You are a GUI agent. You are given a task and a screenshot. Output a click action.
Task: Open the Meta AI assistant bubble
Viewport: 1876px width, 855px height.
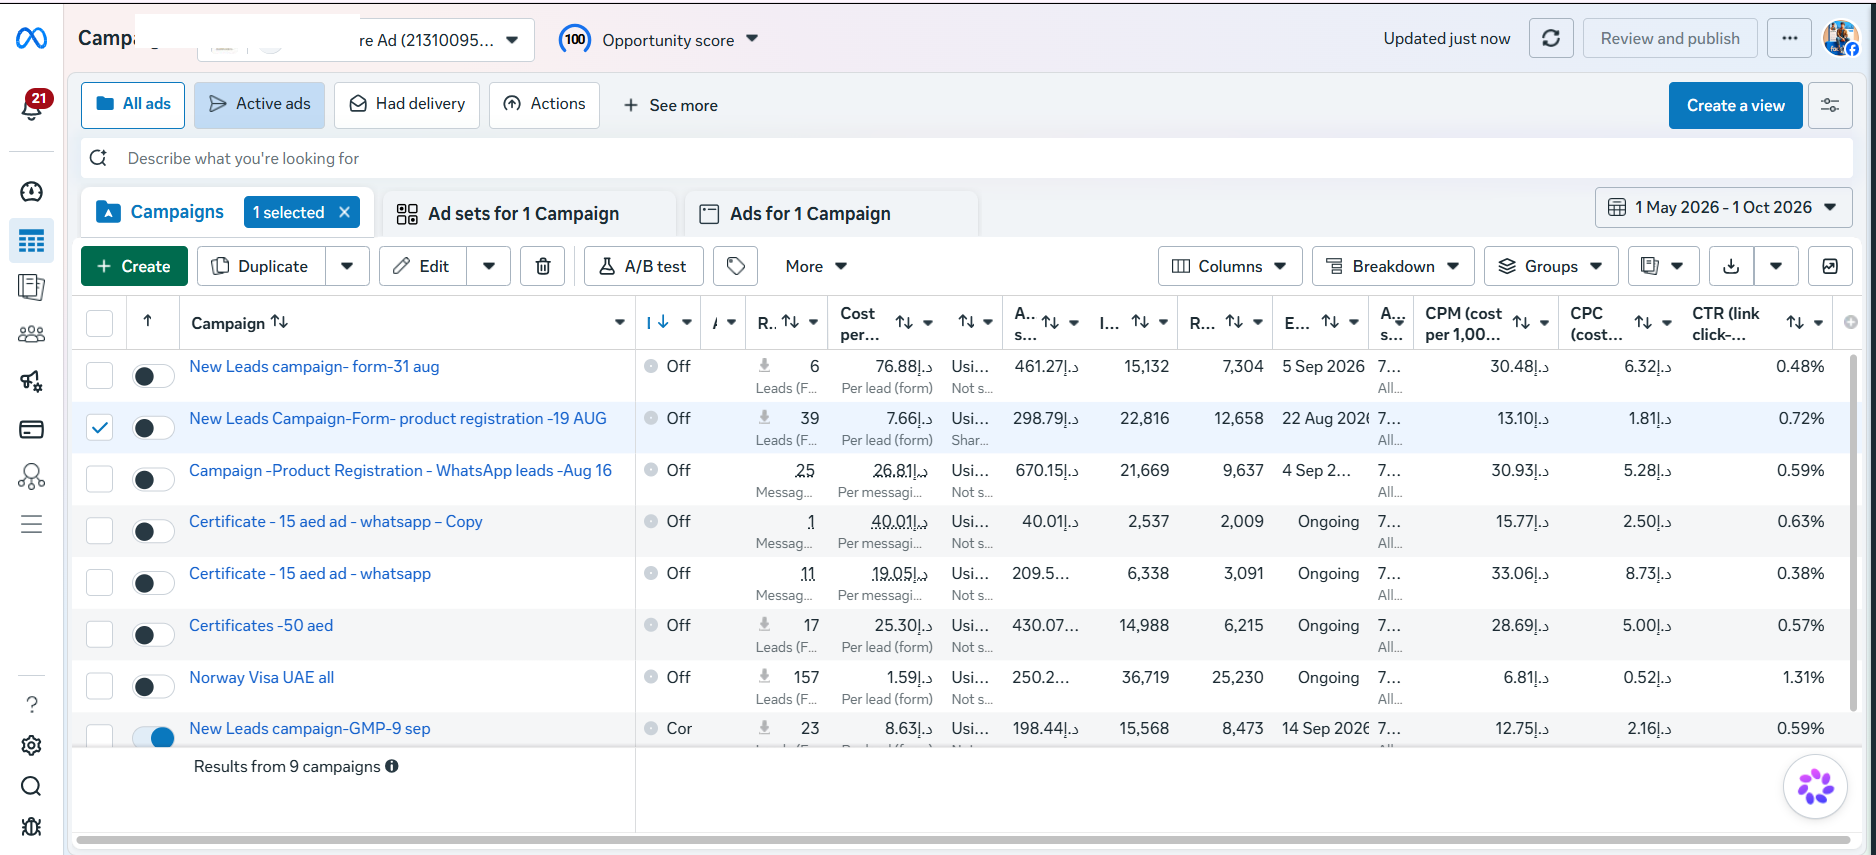point(1815,787)
